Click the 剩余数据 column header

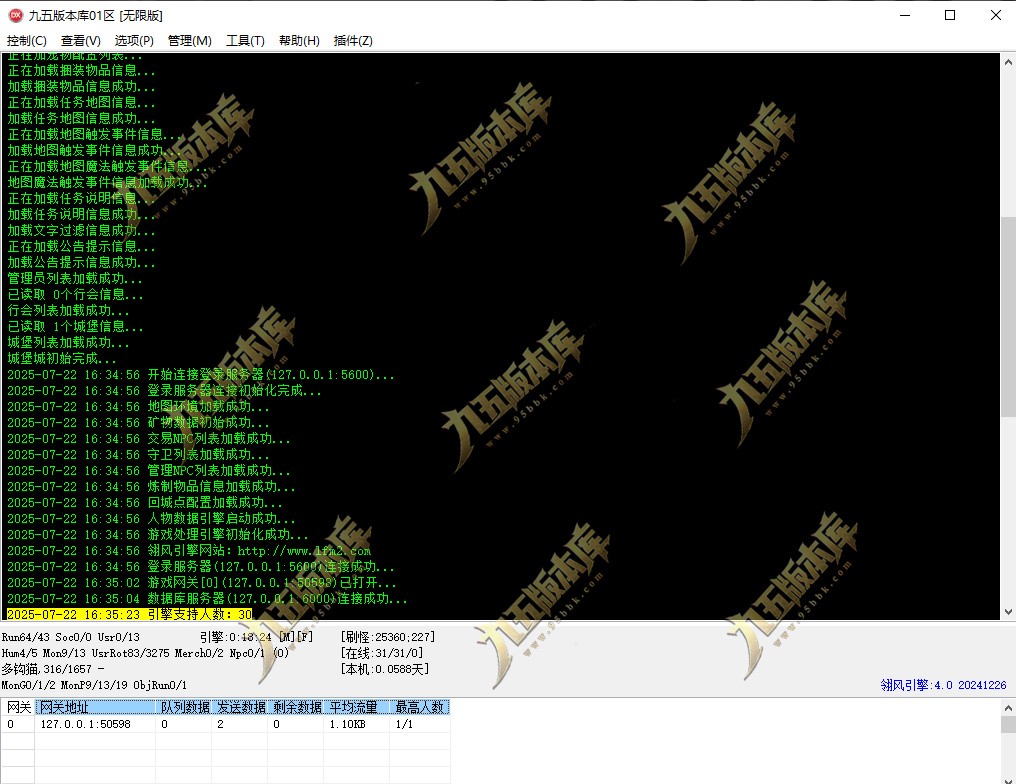click(296, 707)
